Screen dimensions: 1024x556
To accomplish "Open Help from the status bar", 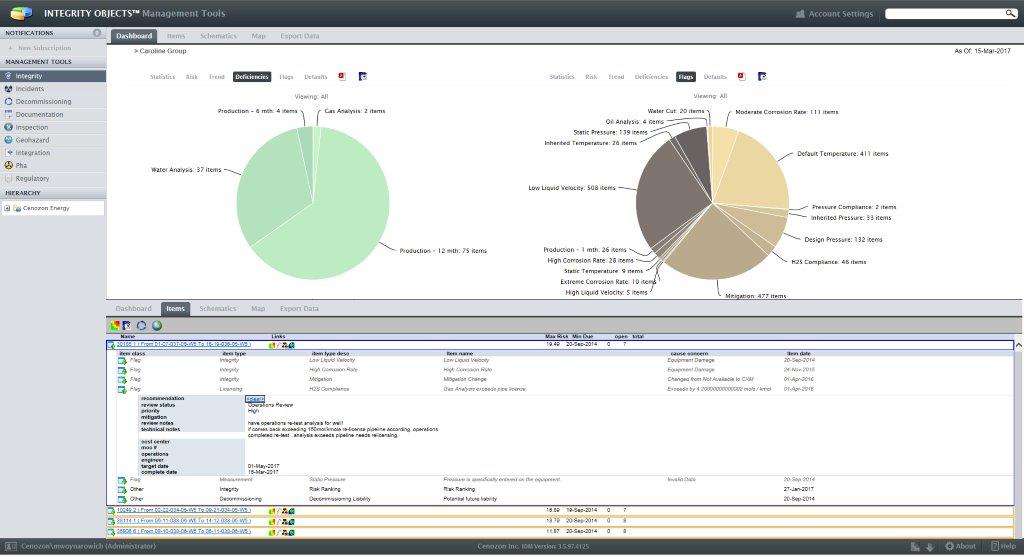I will point(1003,546).
